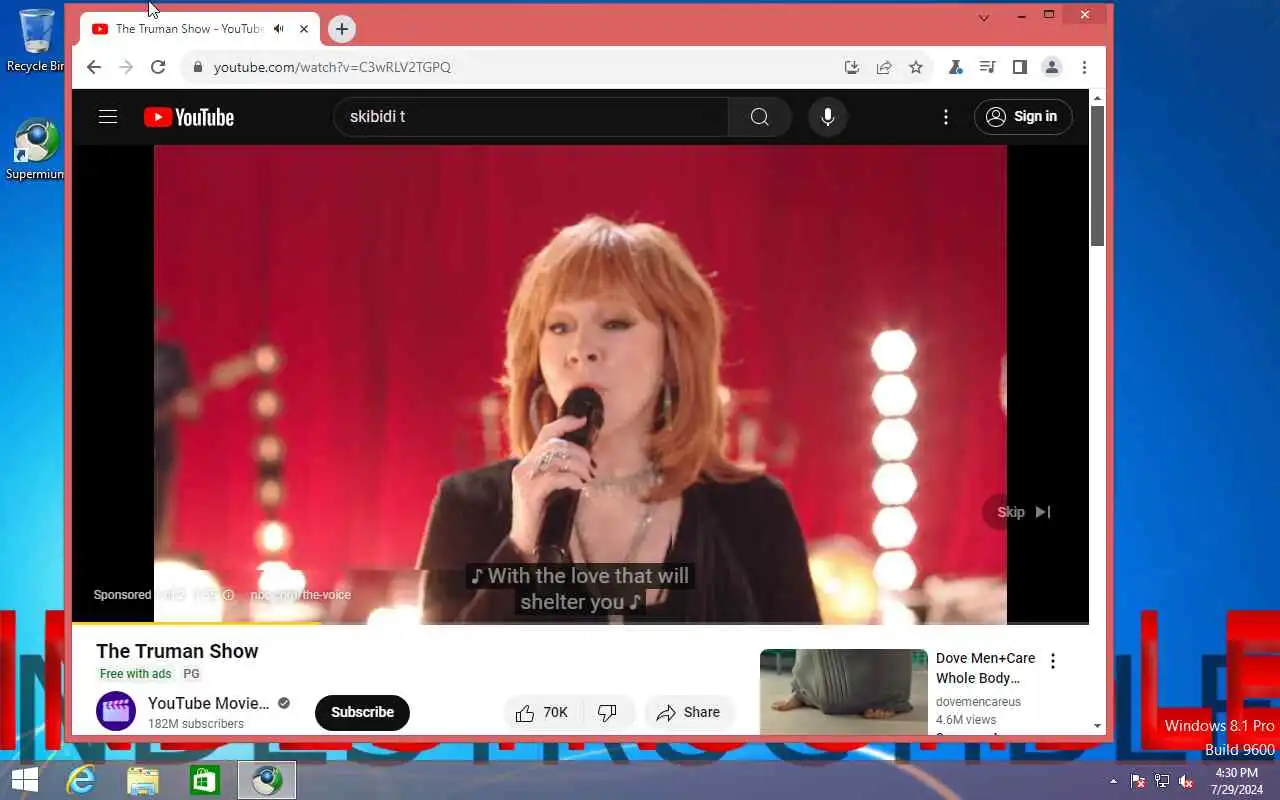This screenshot has width=1280, height=800.
Task: Open the Windows Start button
Action: click(x=24, y=780)
